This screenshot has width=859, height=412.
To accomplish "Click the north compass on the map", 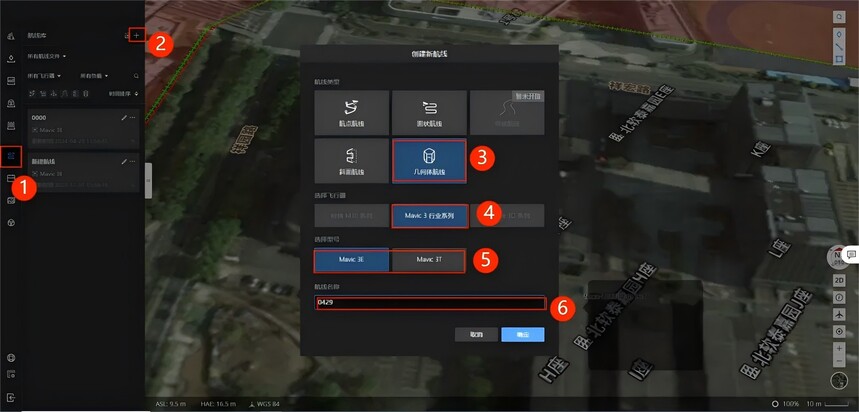I will pyautogui.click(x=838, y=258).
